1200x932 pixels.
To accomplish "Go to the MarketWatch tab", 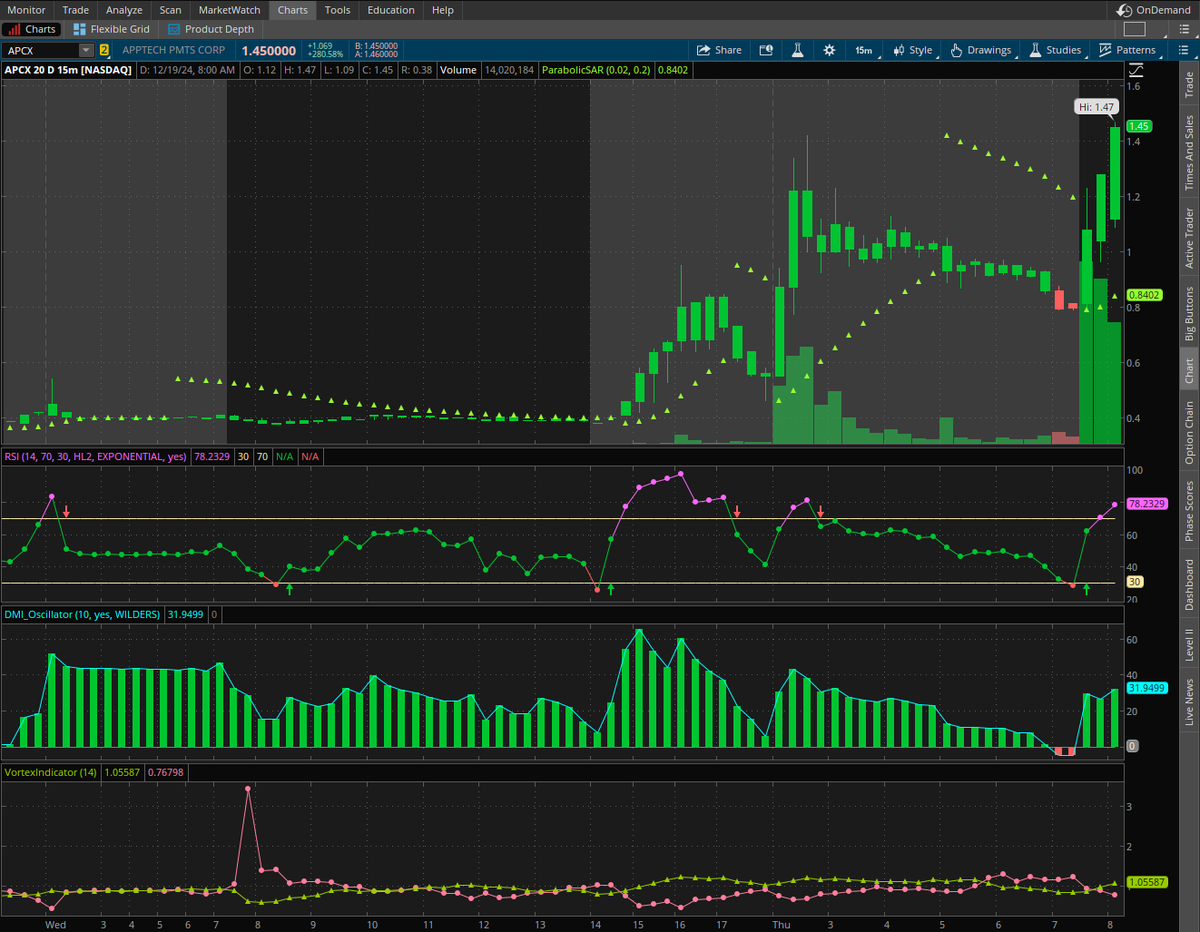I will click(x=229, y=10).
